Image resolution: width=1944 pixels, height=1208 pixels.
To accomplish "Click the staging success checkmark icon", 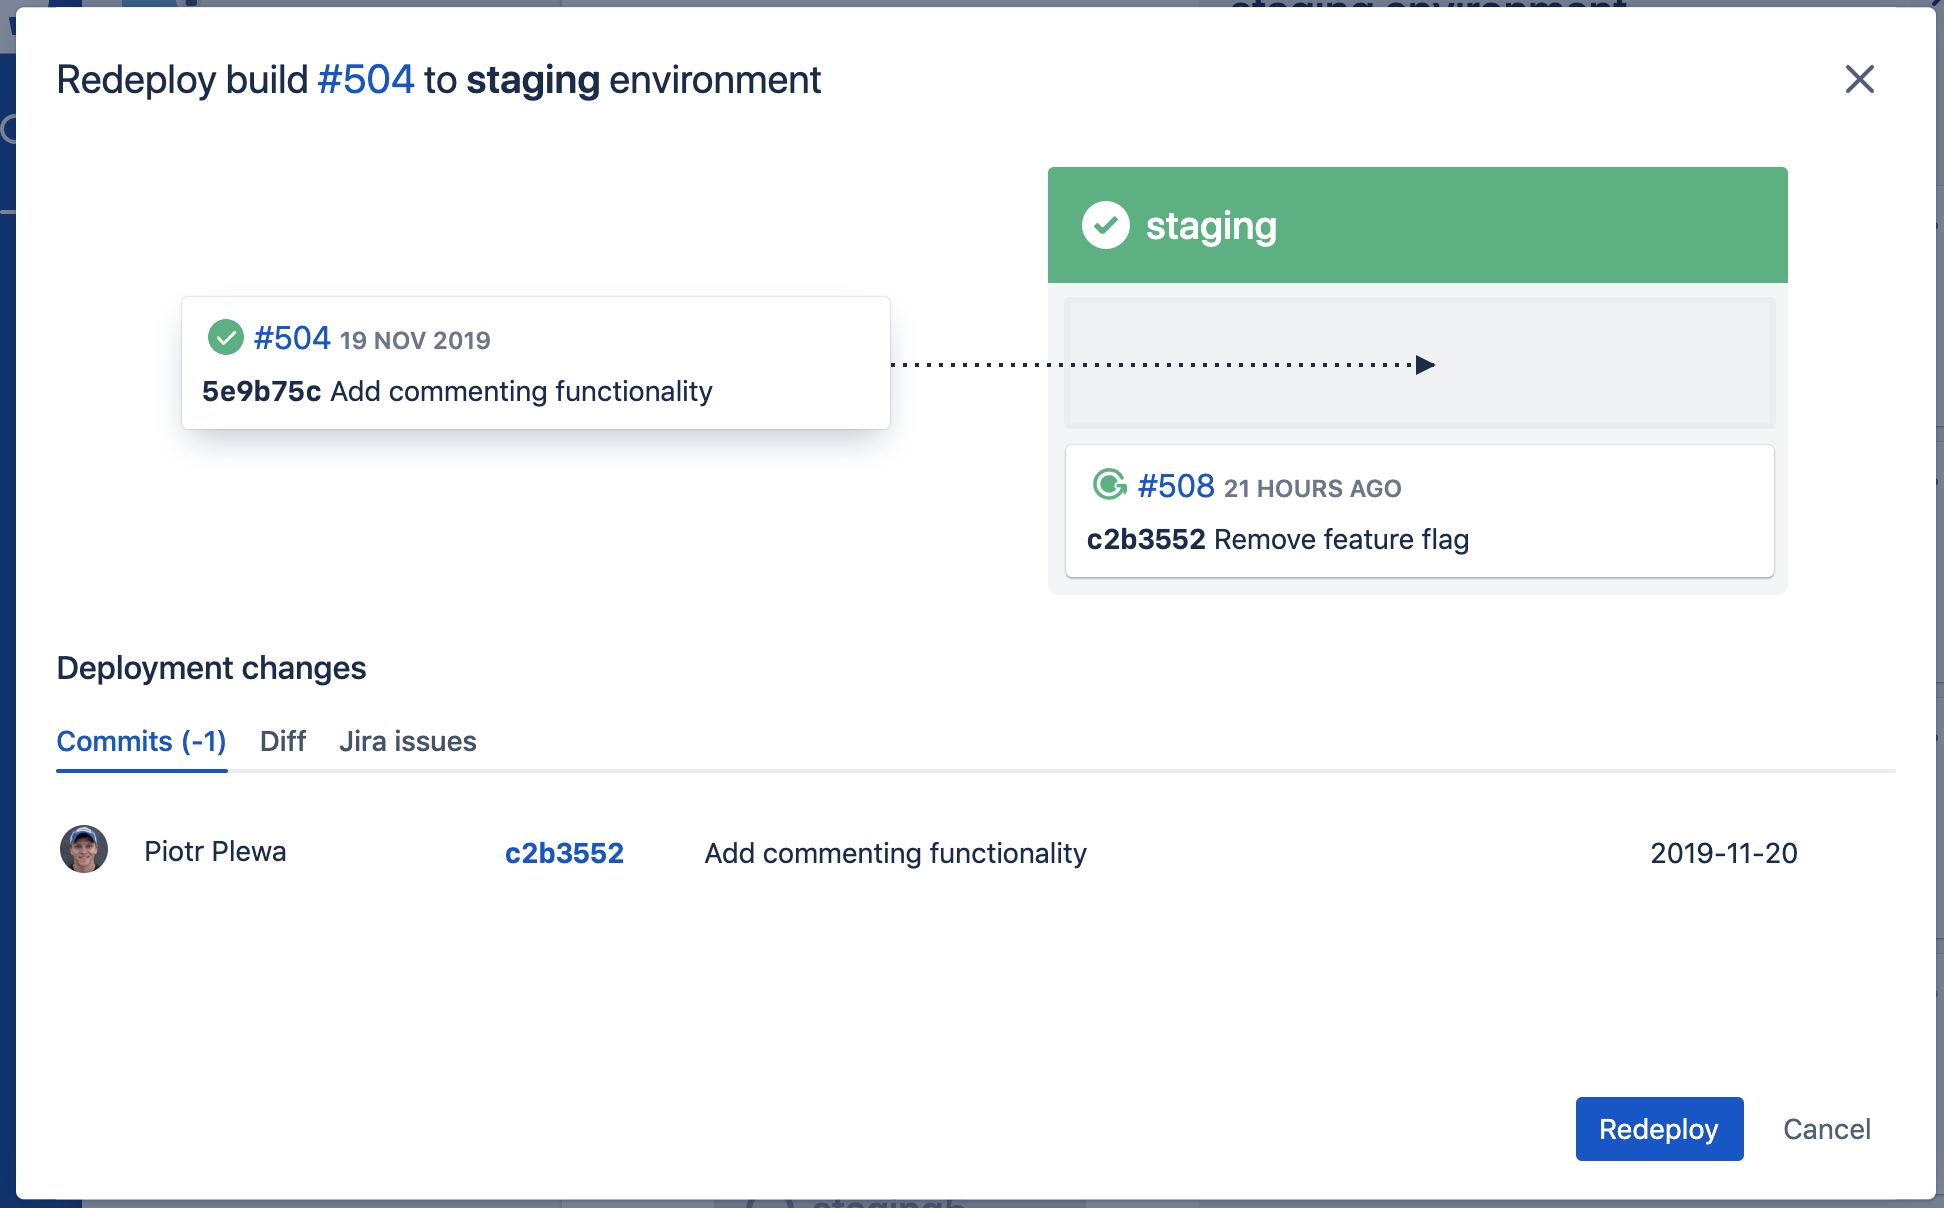I will [1105, 225].
